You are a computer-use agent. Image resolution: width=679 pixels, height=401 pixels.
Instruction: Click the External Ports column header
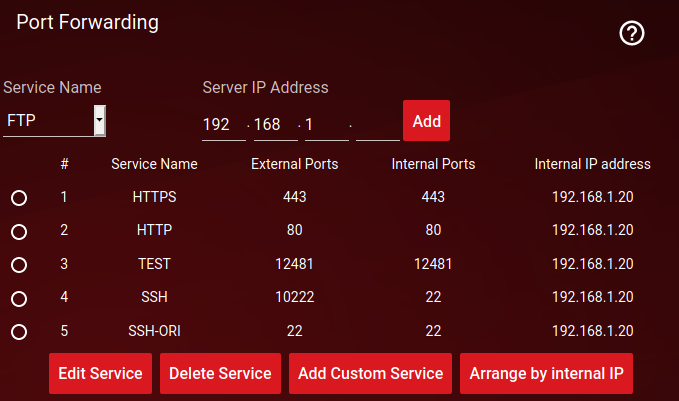[x=294, y=164]
